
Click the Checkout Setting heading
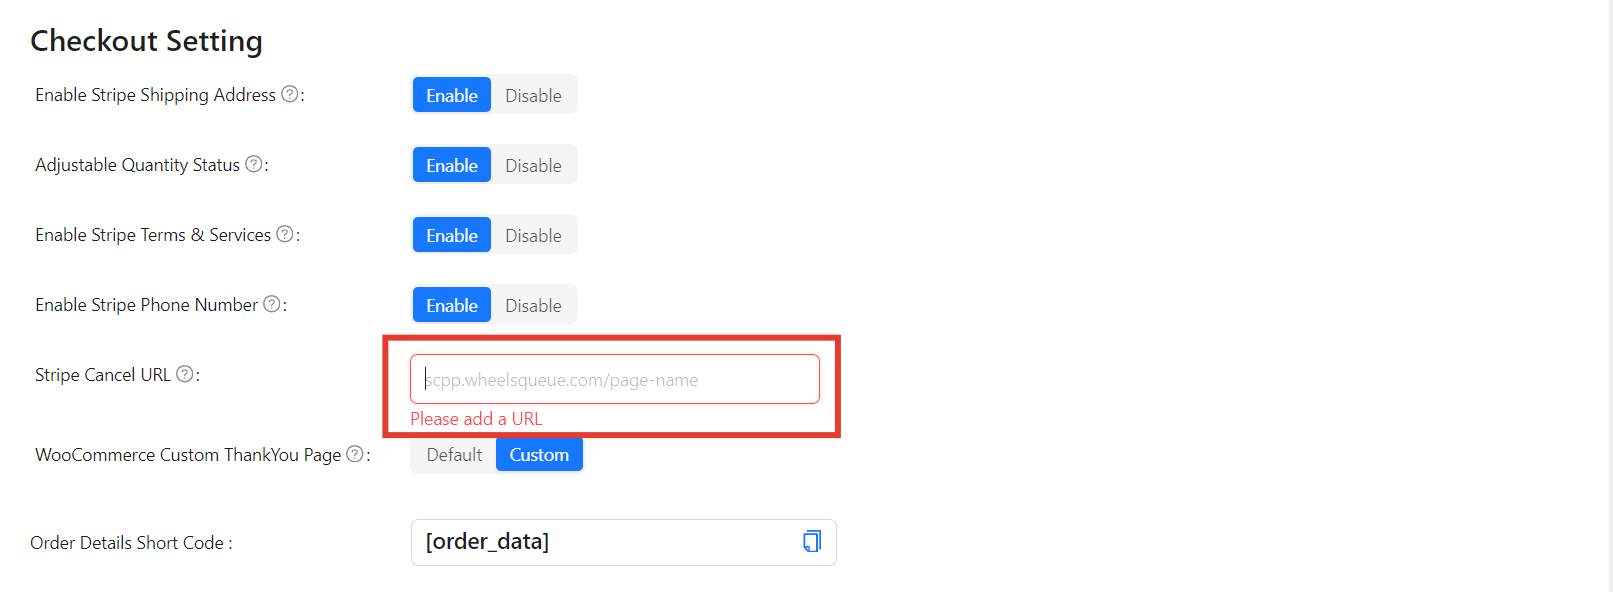point(146,41)
